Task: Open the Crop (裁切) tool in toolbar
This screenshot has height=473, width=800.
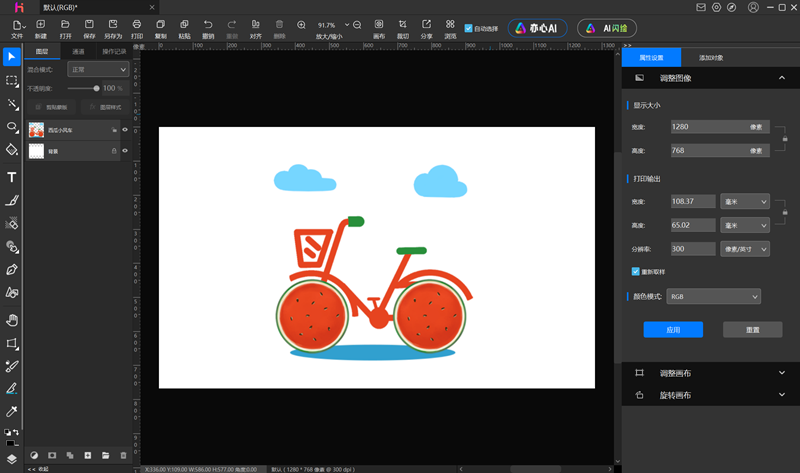Action: 402,24
